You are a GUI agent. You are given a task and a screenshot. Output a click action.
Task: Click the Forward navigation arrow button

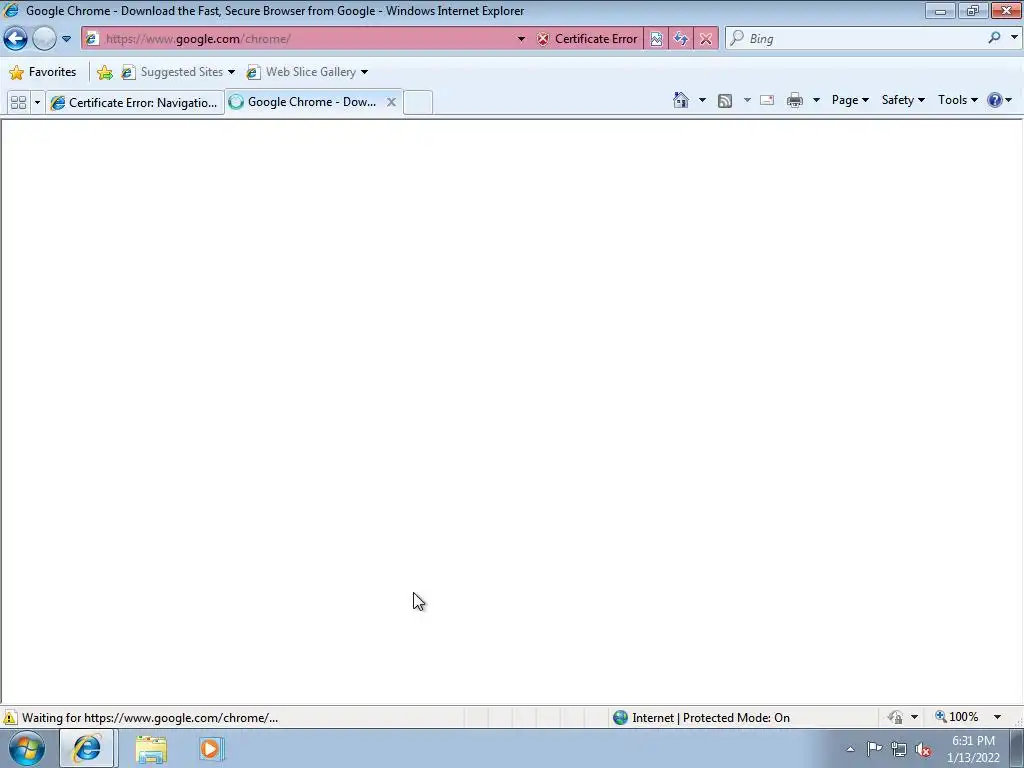(x=44, y=39)
